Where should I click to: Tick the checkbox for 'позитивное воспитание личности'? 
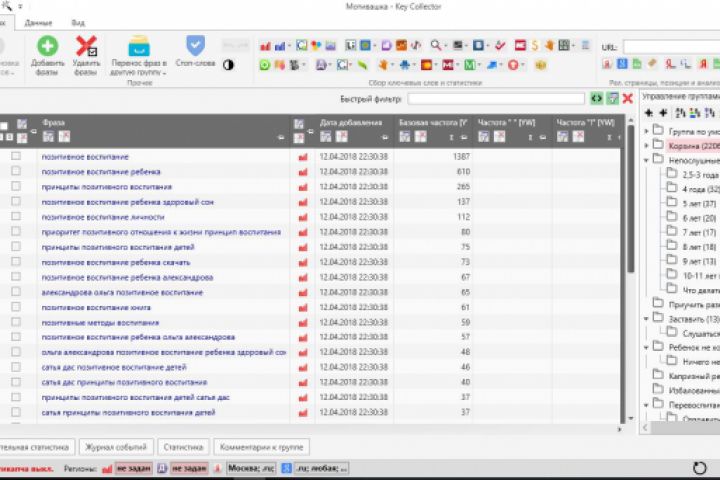click(16, 216)
